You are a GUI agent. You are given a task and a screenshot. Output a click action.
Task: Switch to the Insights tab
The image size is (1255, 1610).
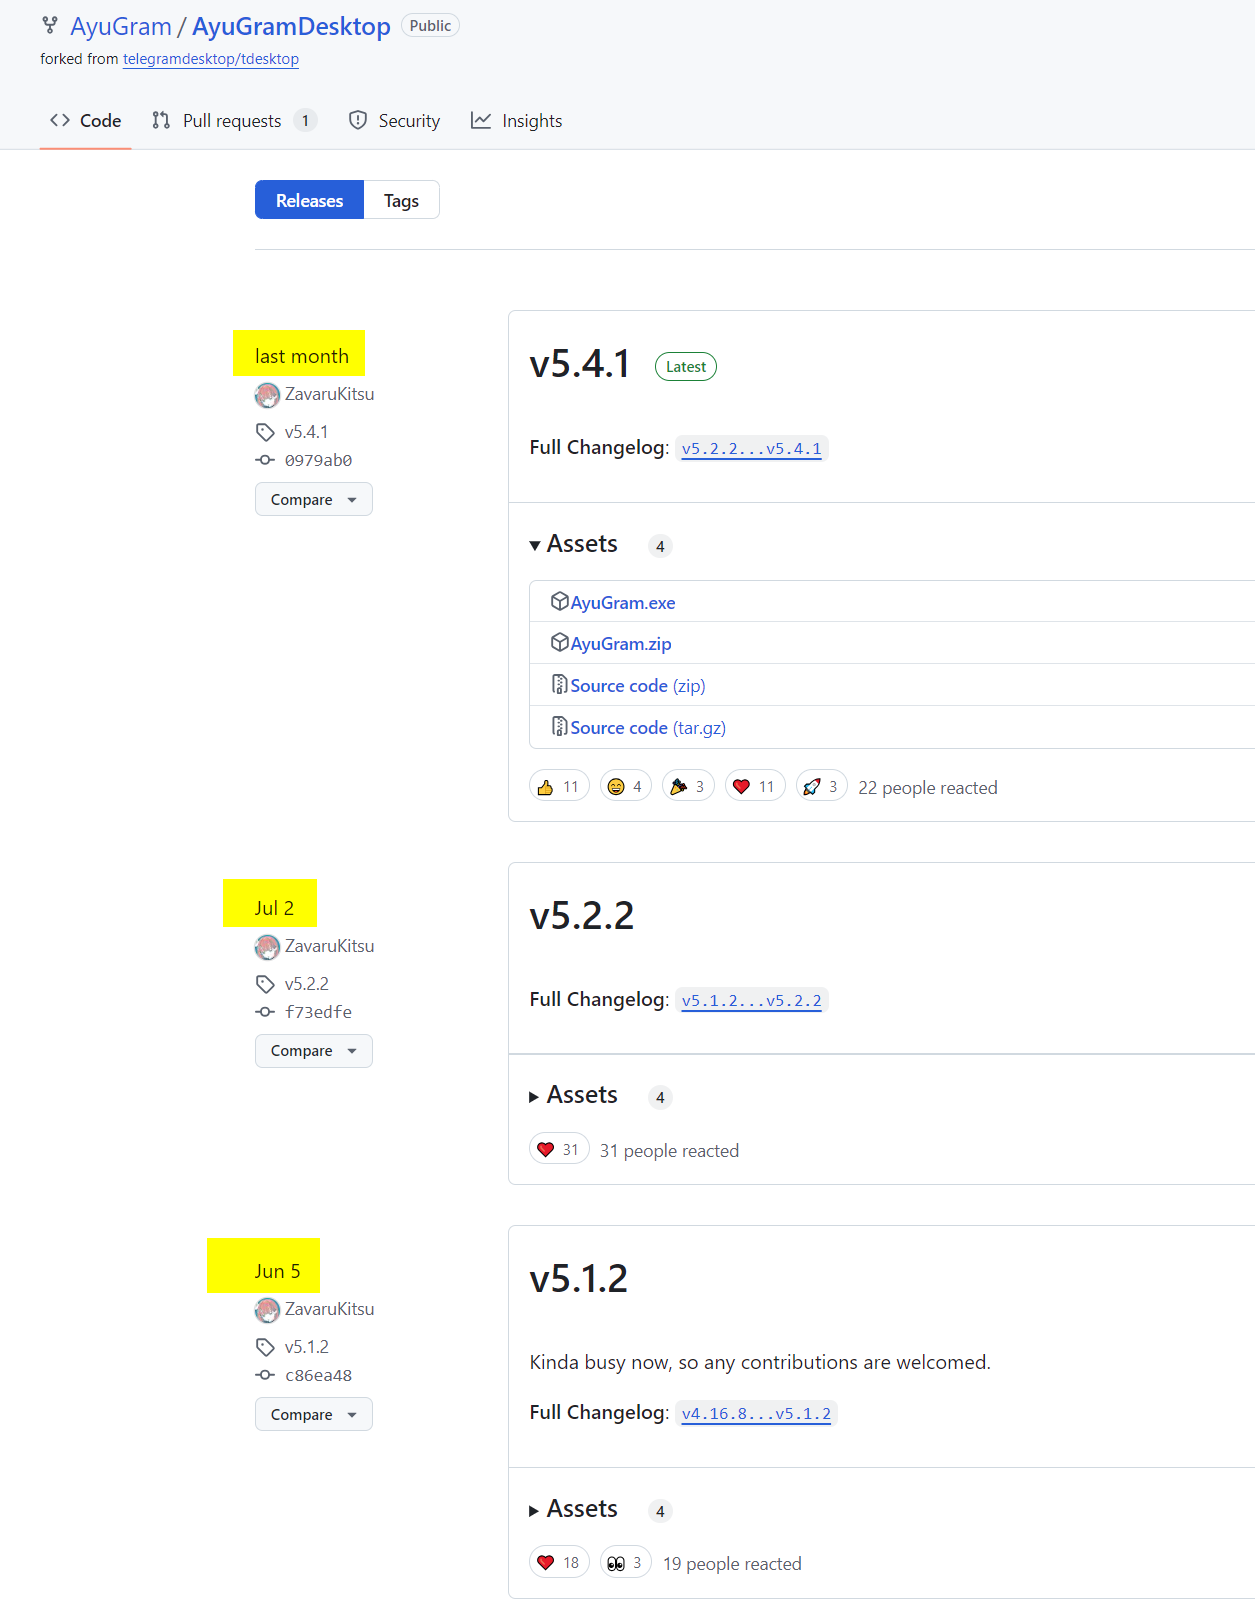[517, 121]
